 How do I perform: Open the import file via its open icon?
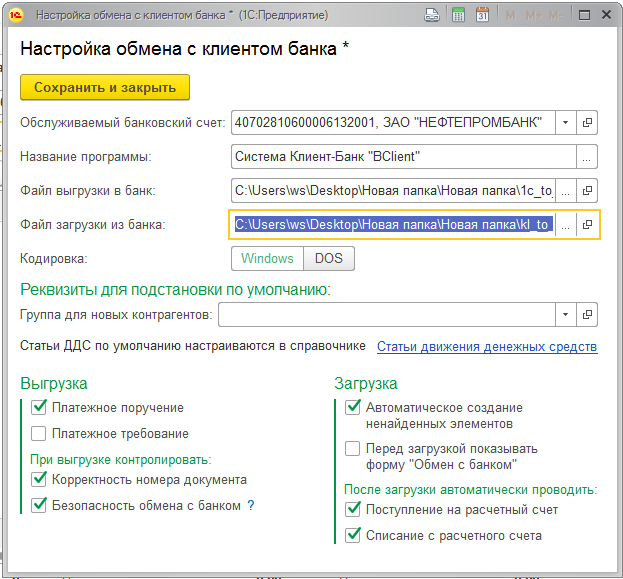587,225
